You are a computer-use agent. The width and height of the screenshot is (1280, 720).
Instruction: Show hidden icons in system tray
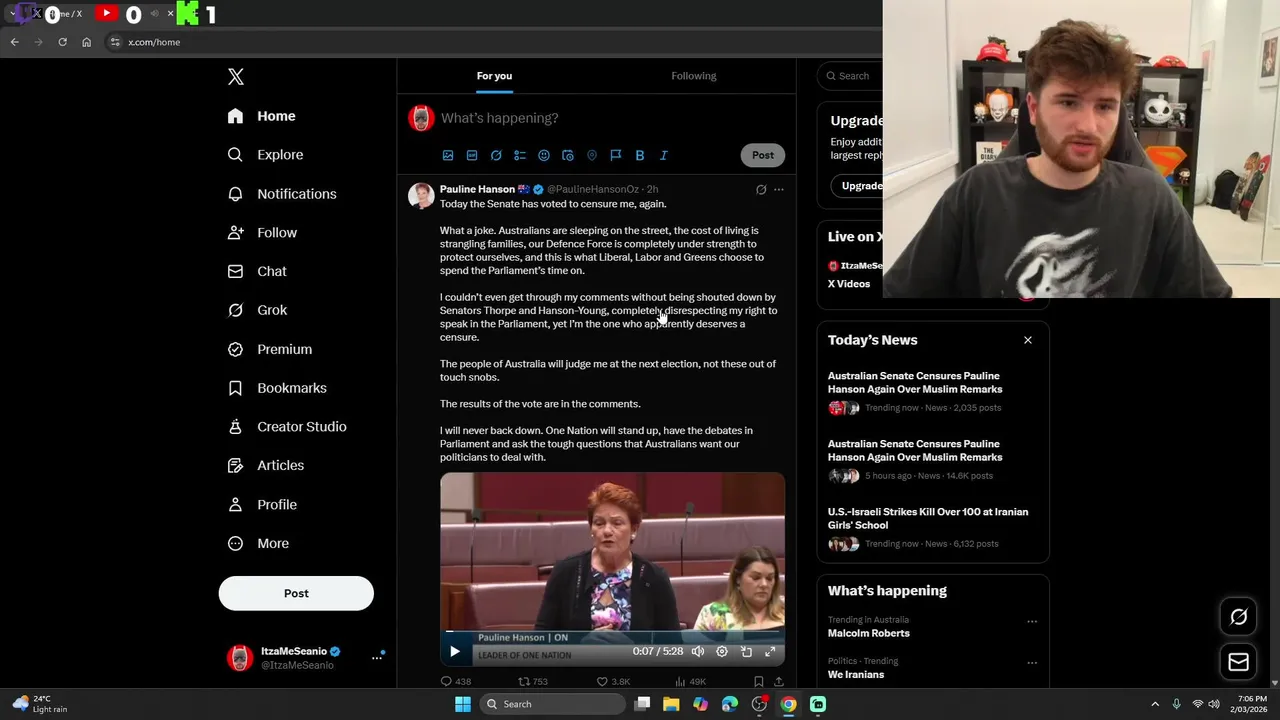pos(1155,704)
